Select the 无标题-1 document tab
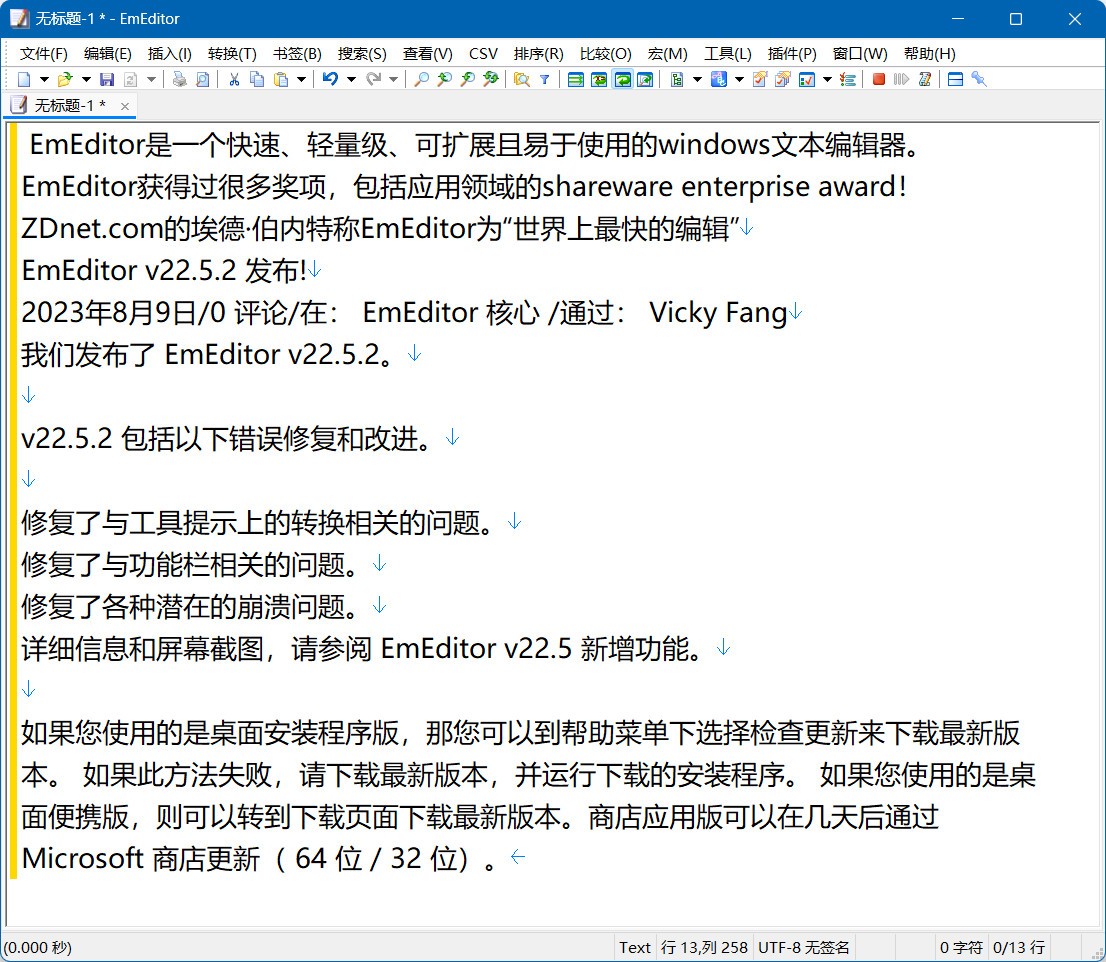 [x=69, y=106]
